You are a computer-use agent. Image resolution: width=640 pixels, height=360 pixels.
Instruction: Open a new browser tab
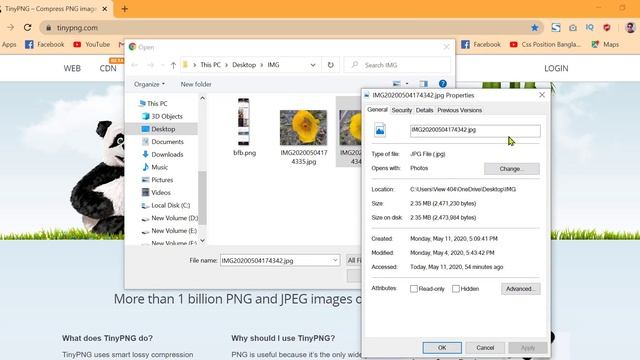tap(124, 9)
